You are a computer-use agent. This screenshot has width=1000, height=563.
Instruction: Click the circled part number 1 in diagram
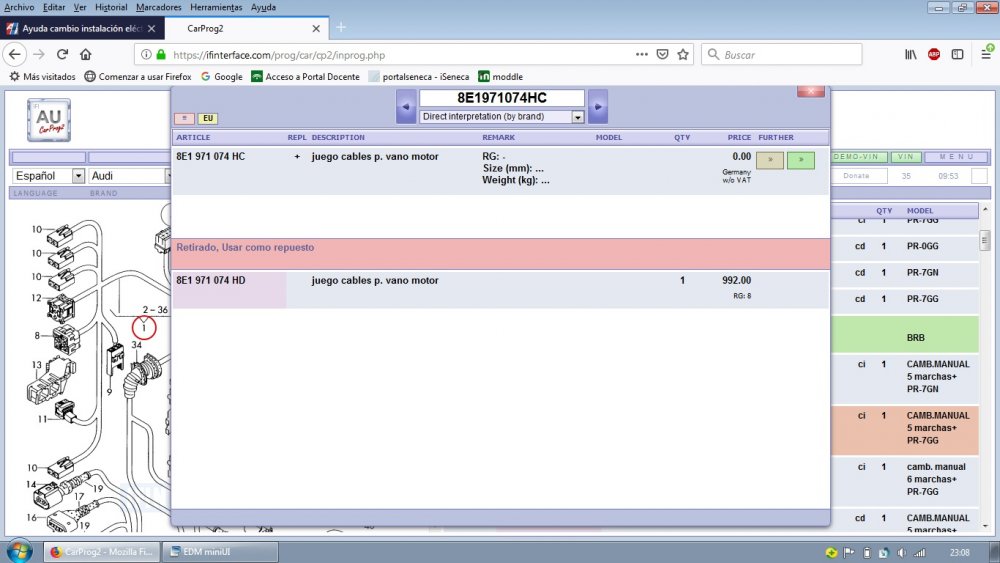(144, 328)
